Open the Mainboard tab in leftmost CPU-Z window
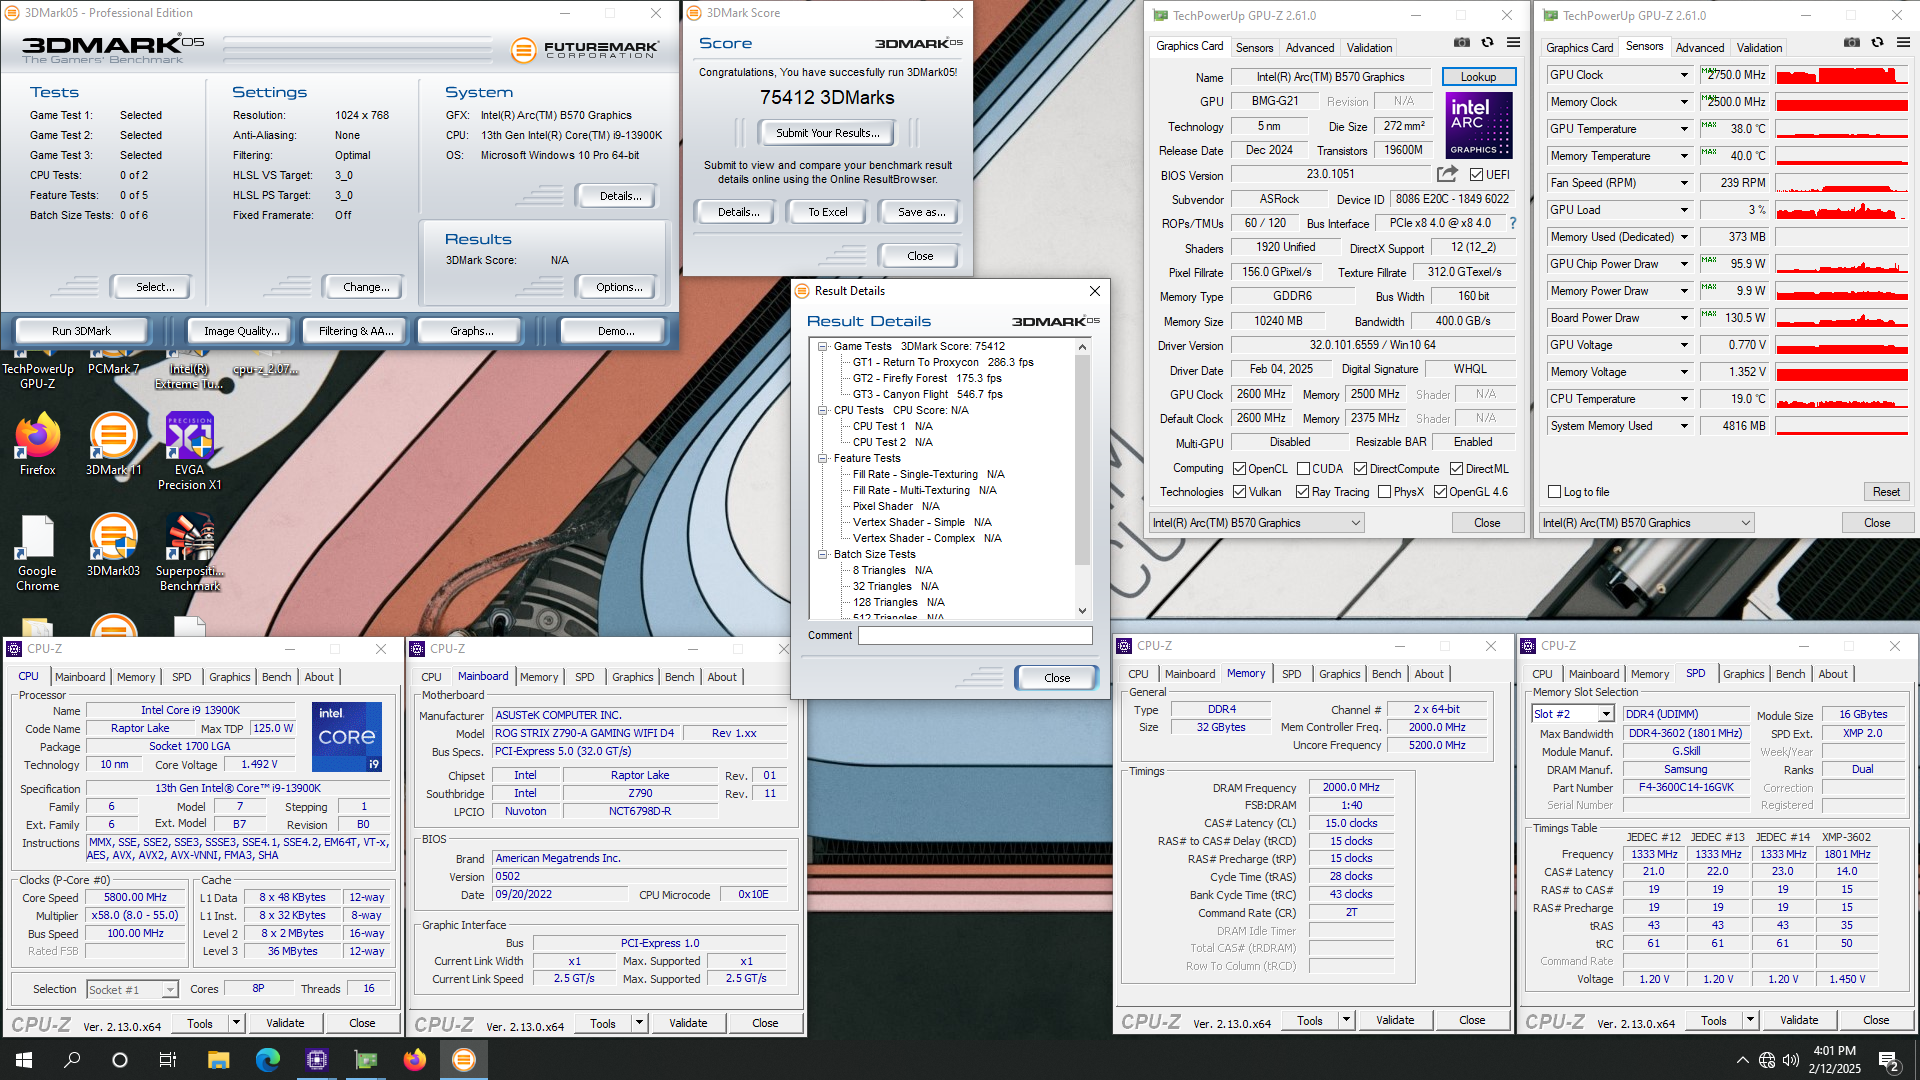 point(80,677)
